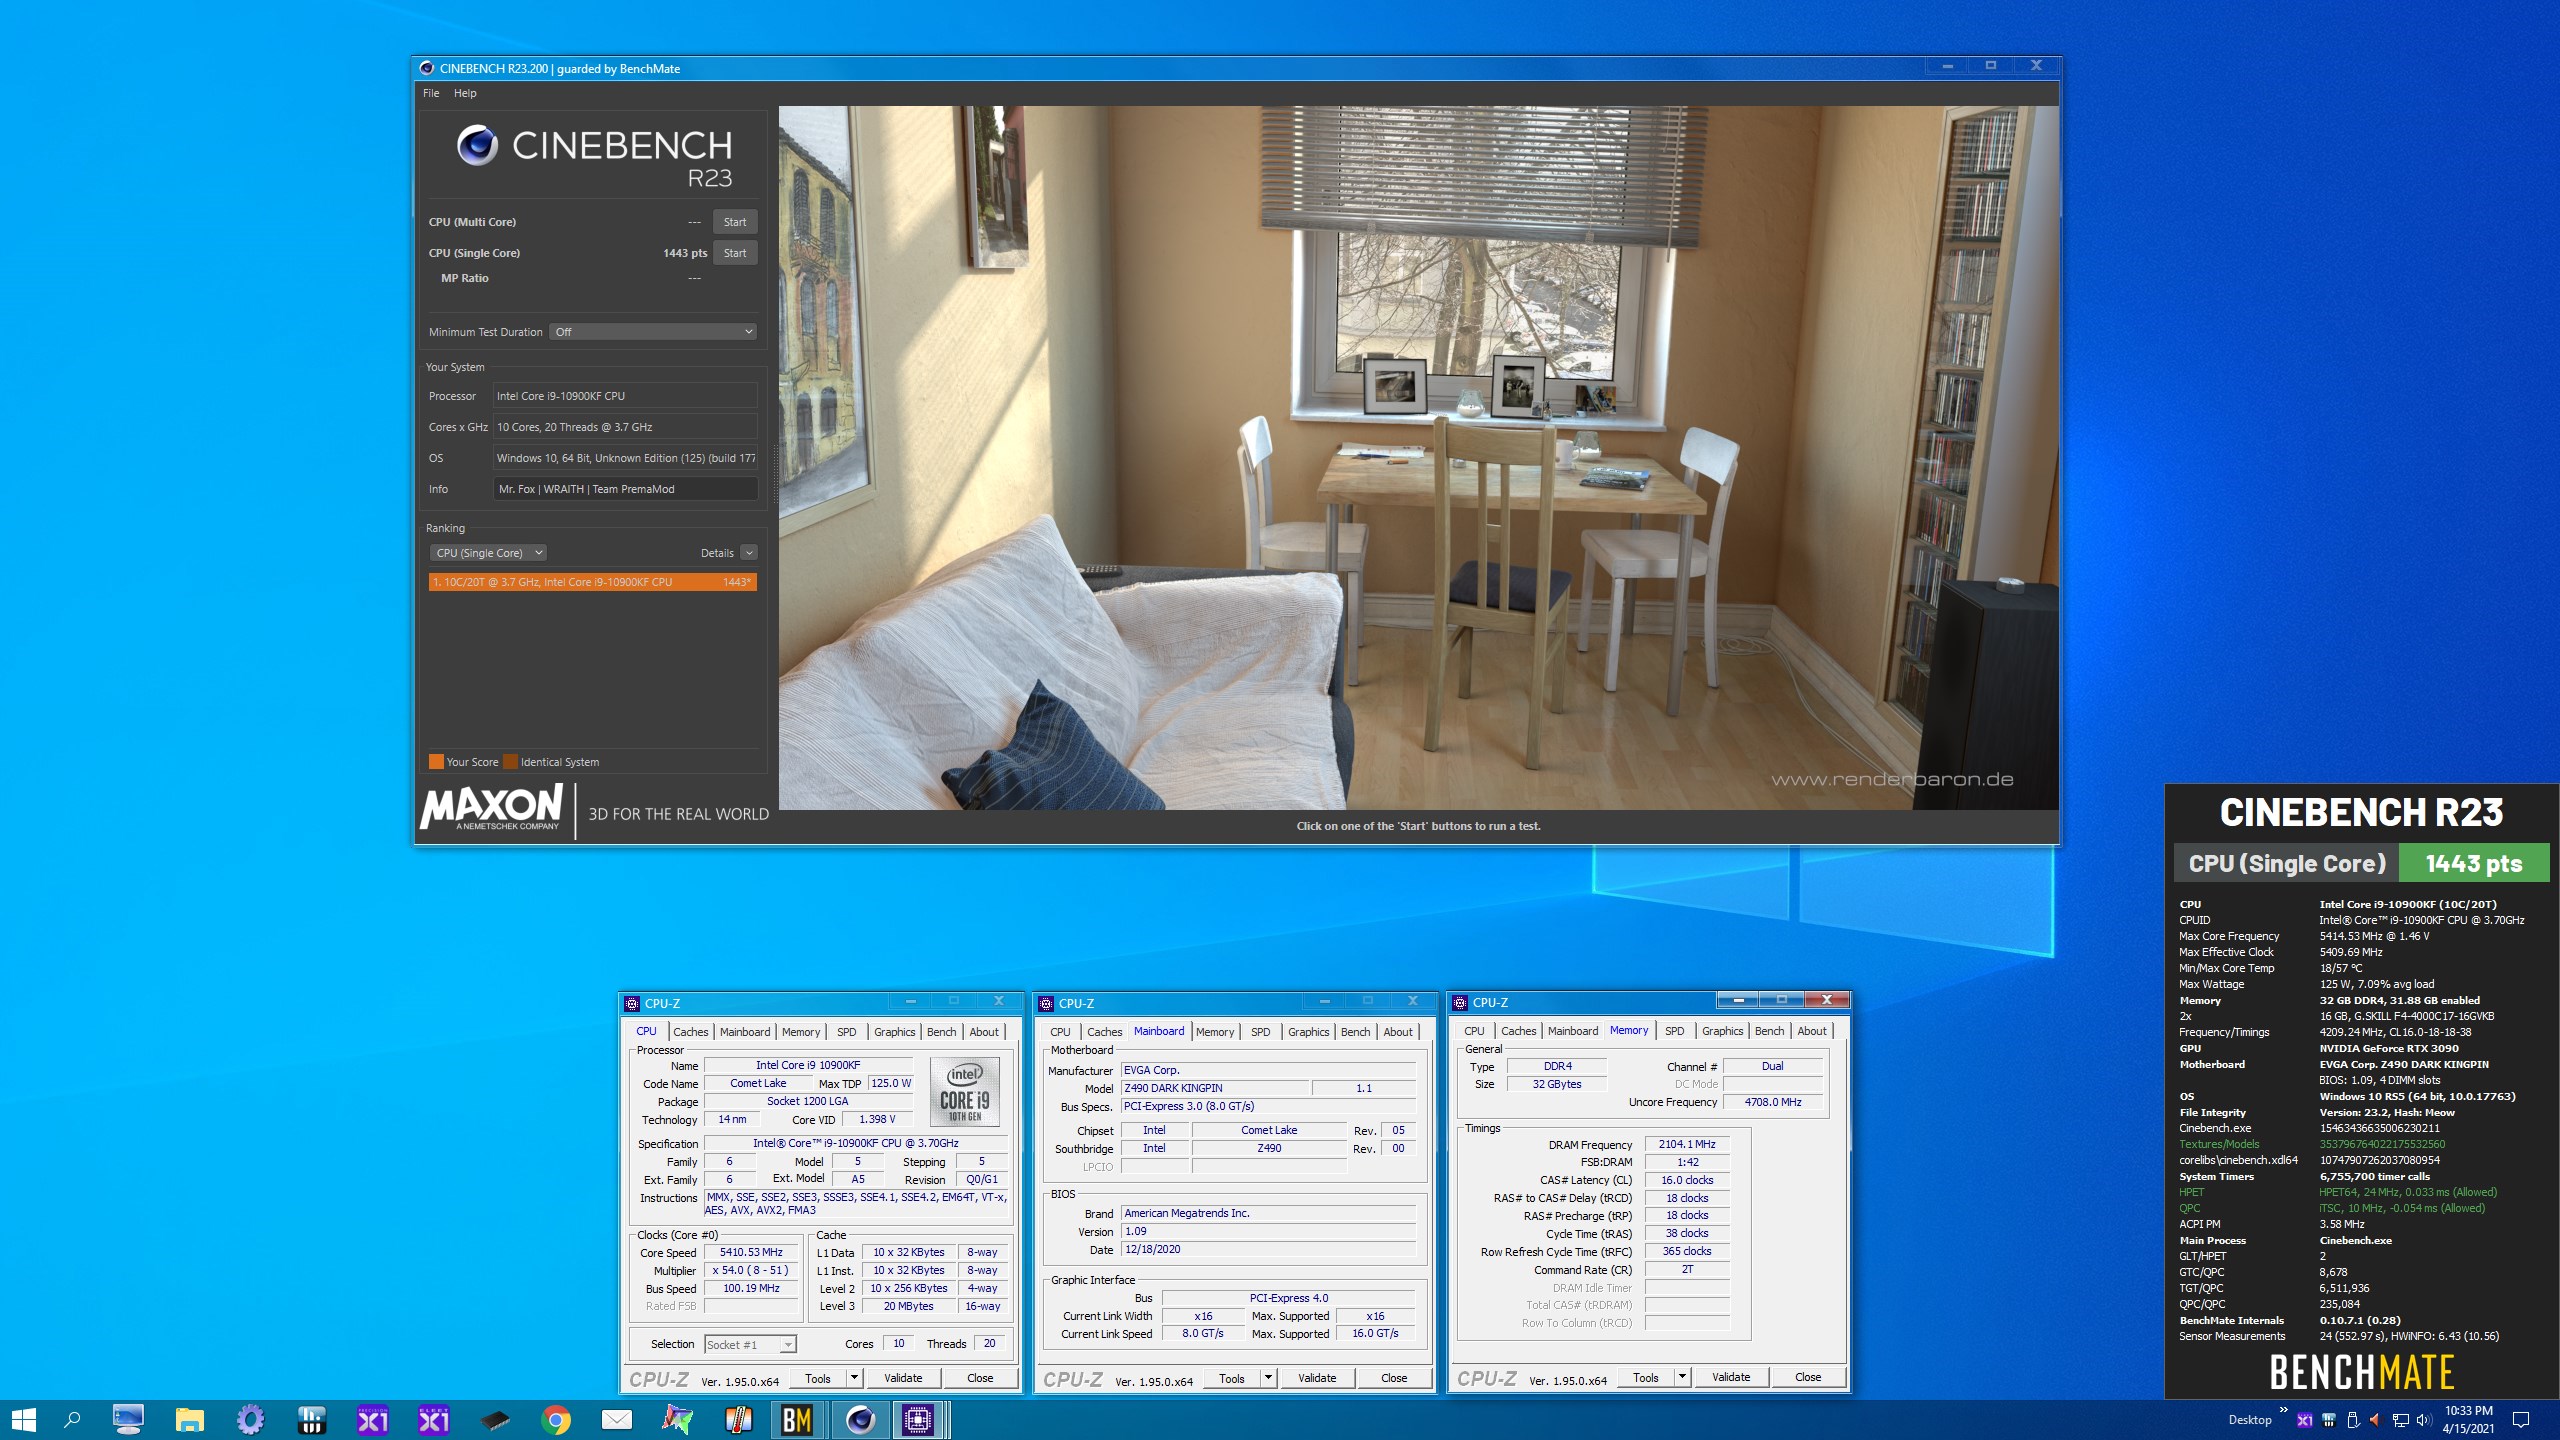Open Minimum Test Duration dropdown
This screenshot has width=2560, height=1440.
pos(652,332)
